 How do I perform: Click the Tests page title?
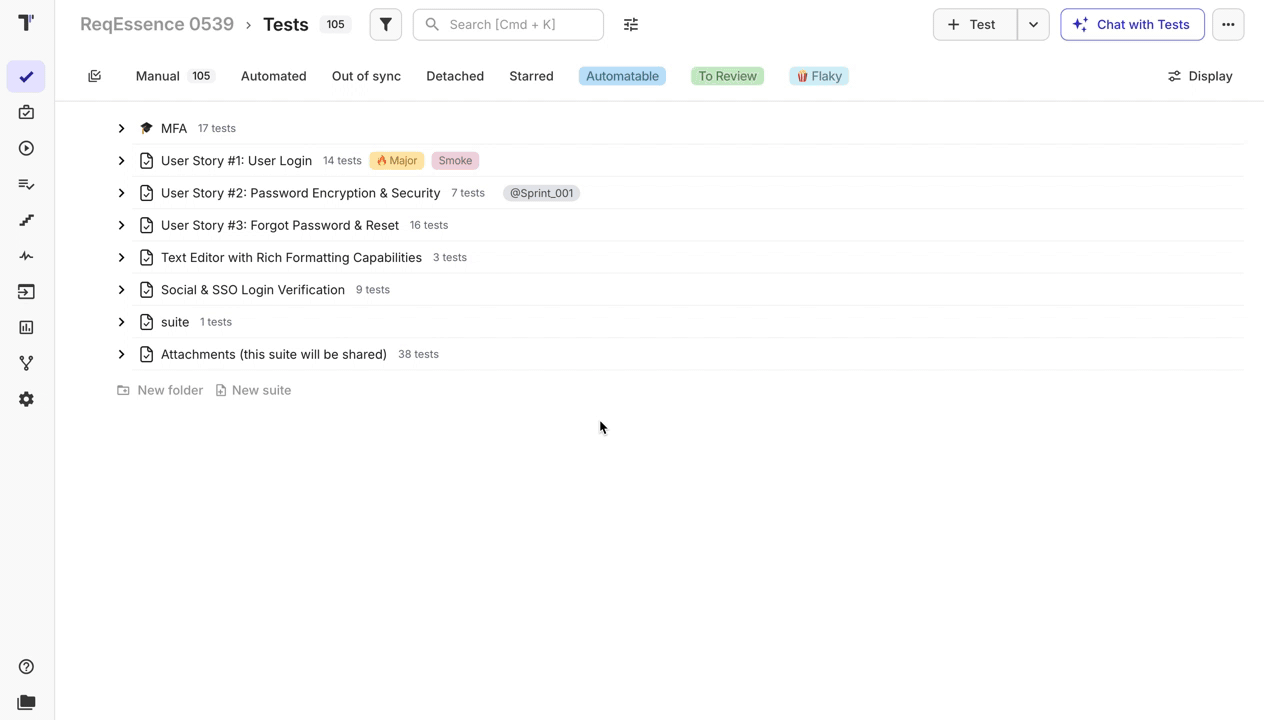[x=286, y=24]
